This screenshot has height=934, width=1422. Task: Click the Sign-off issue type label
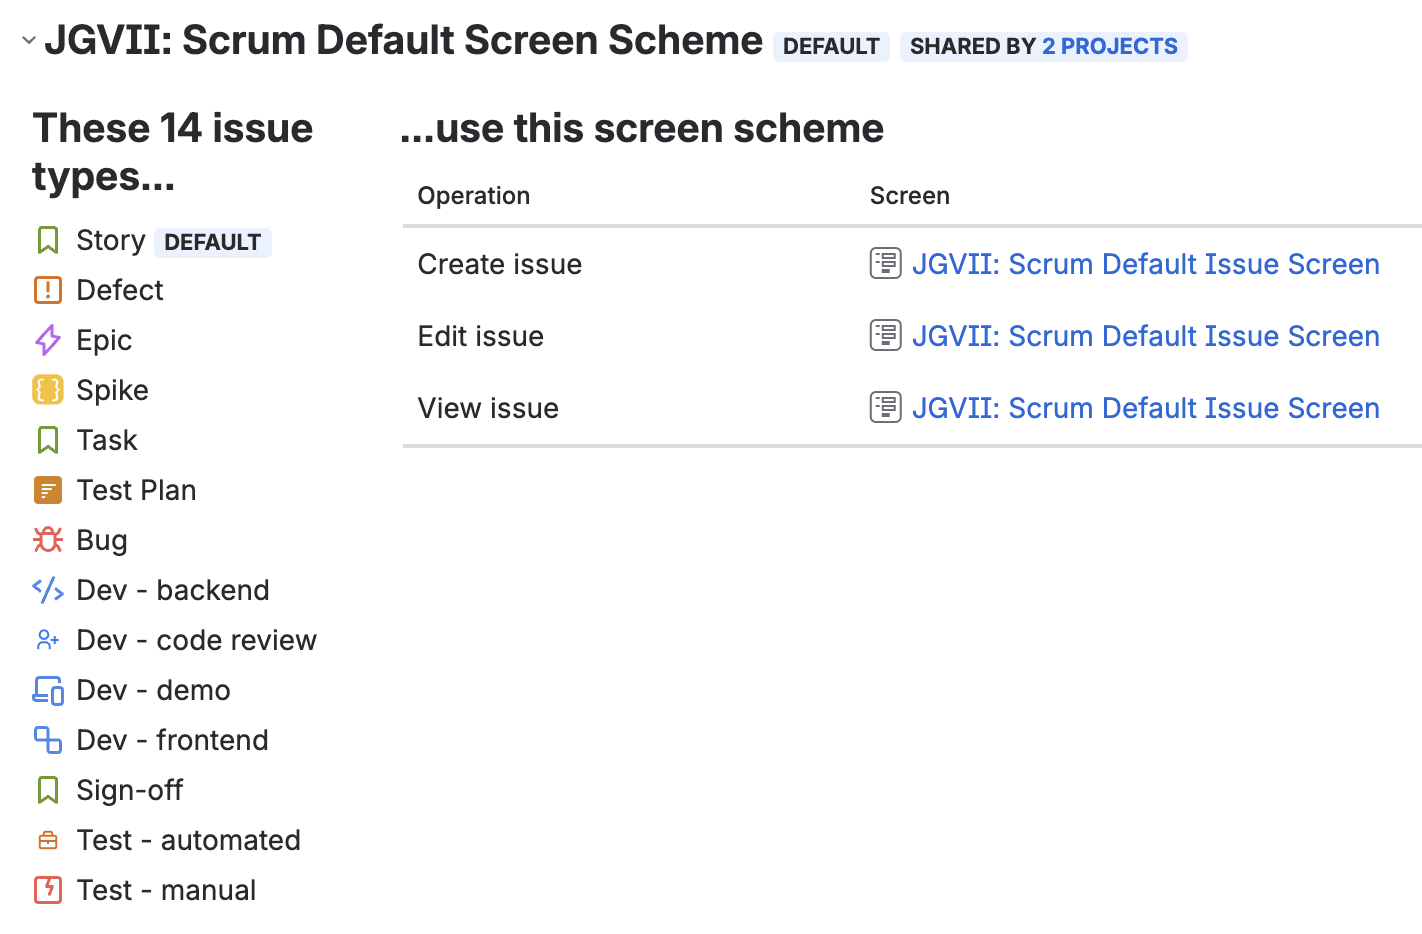click(130, 790)
